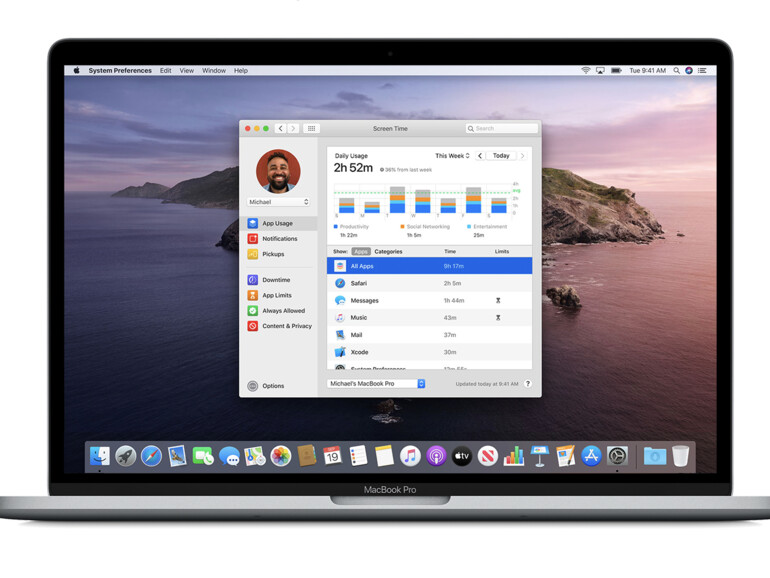Select the All Apps row
The width and height of the screenshot is (770, 578).
(429, 266)
